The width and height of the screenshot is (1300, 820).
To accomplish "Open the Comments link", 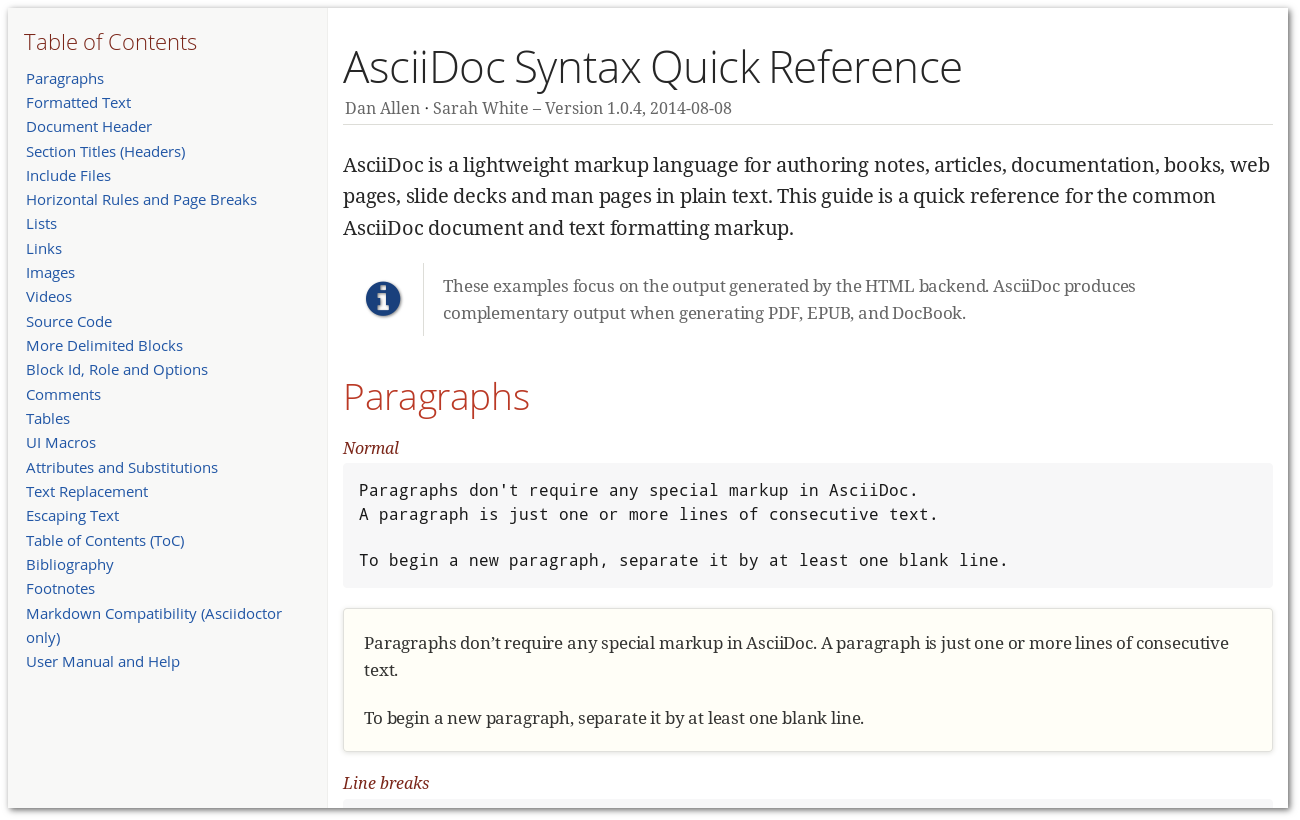I will click(x=63, y=394).
